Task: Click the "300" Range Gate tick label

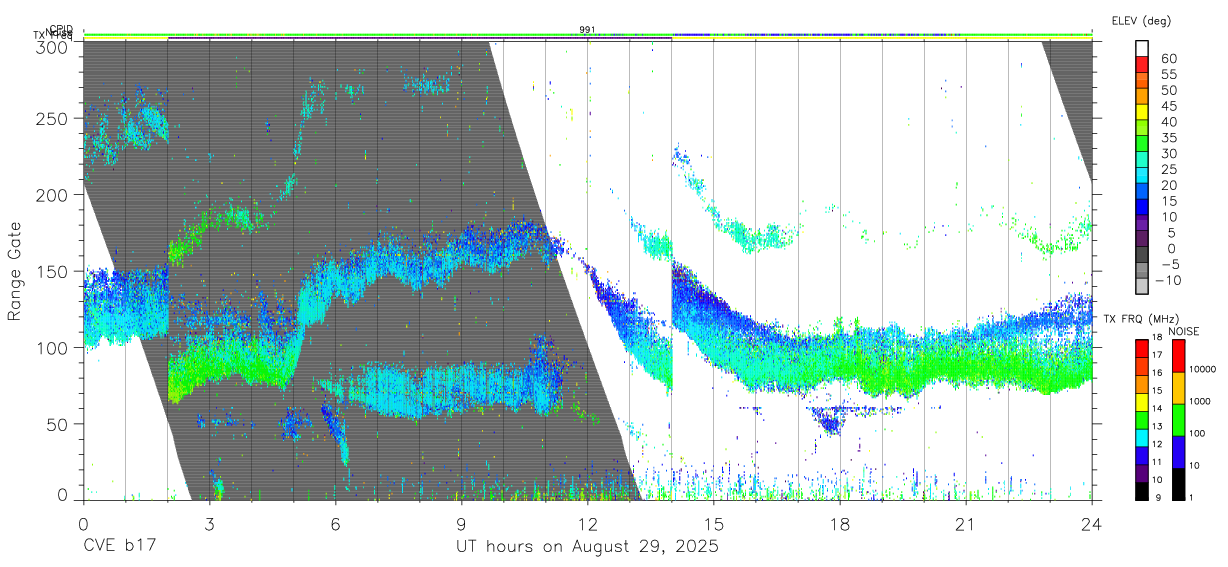Action: coord(51,47)
